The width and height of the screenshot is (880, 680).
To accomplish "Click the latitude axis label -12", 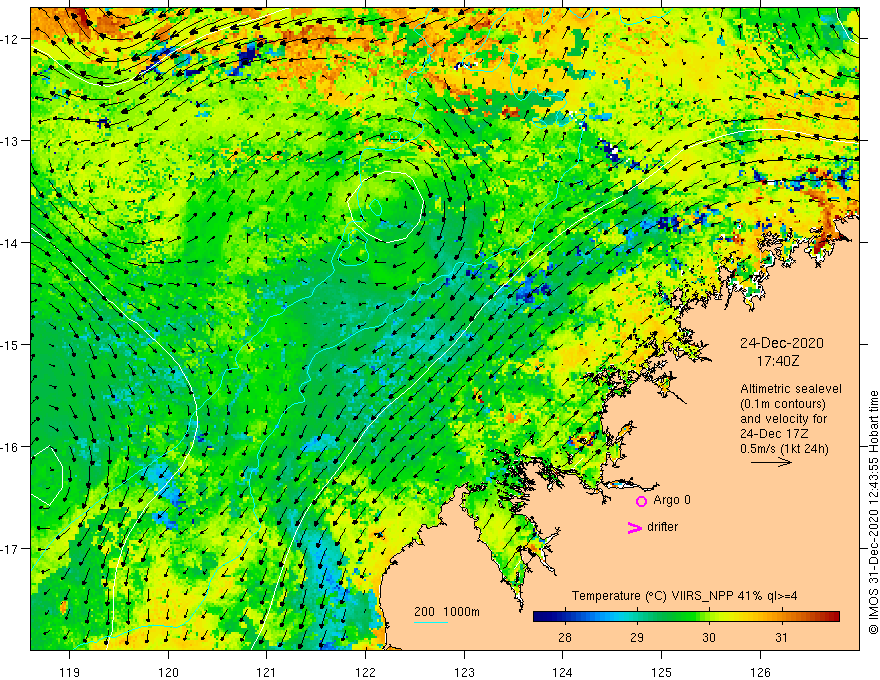I will point(11,39).
